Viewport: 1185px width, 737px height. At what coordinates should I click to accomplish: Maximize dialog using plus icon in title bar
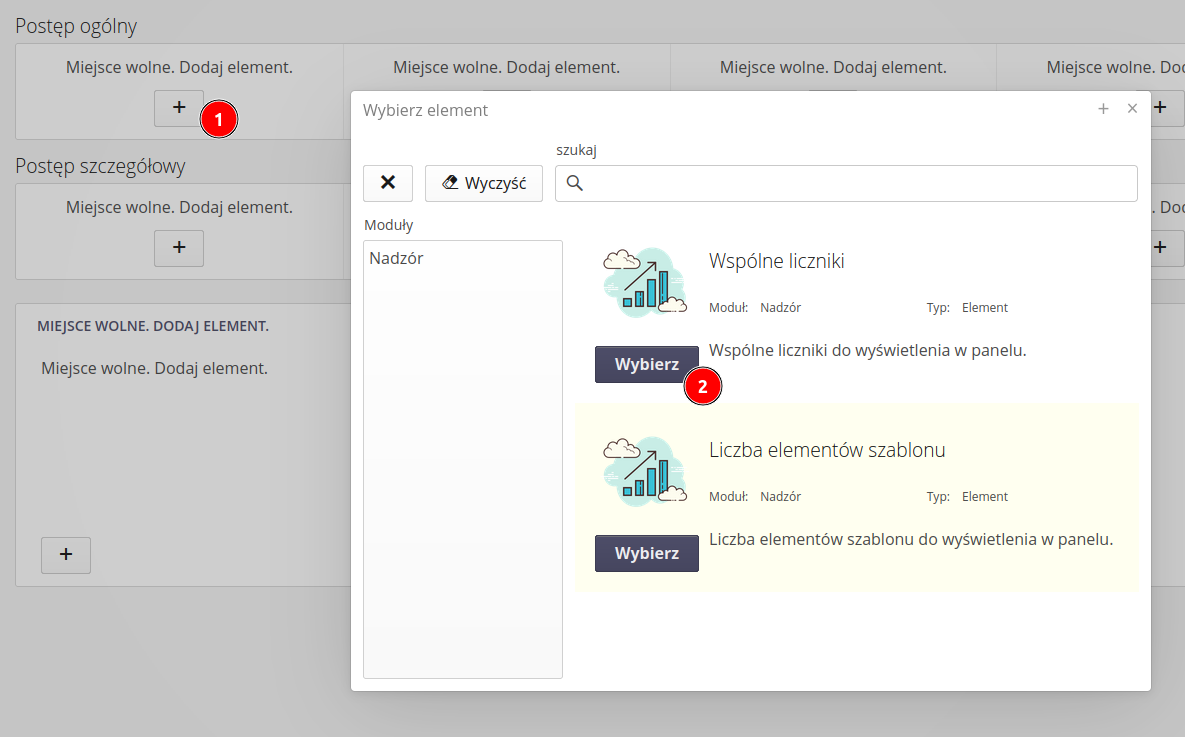click(1103, 109)
